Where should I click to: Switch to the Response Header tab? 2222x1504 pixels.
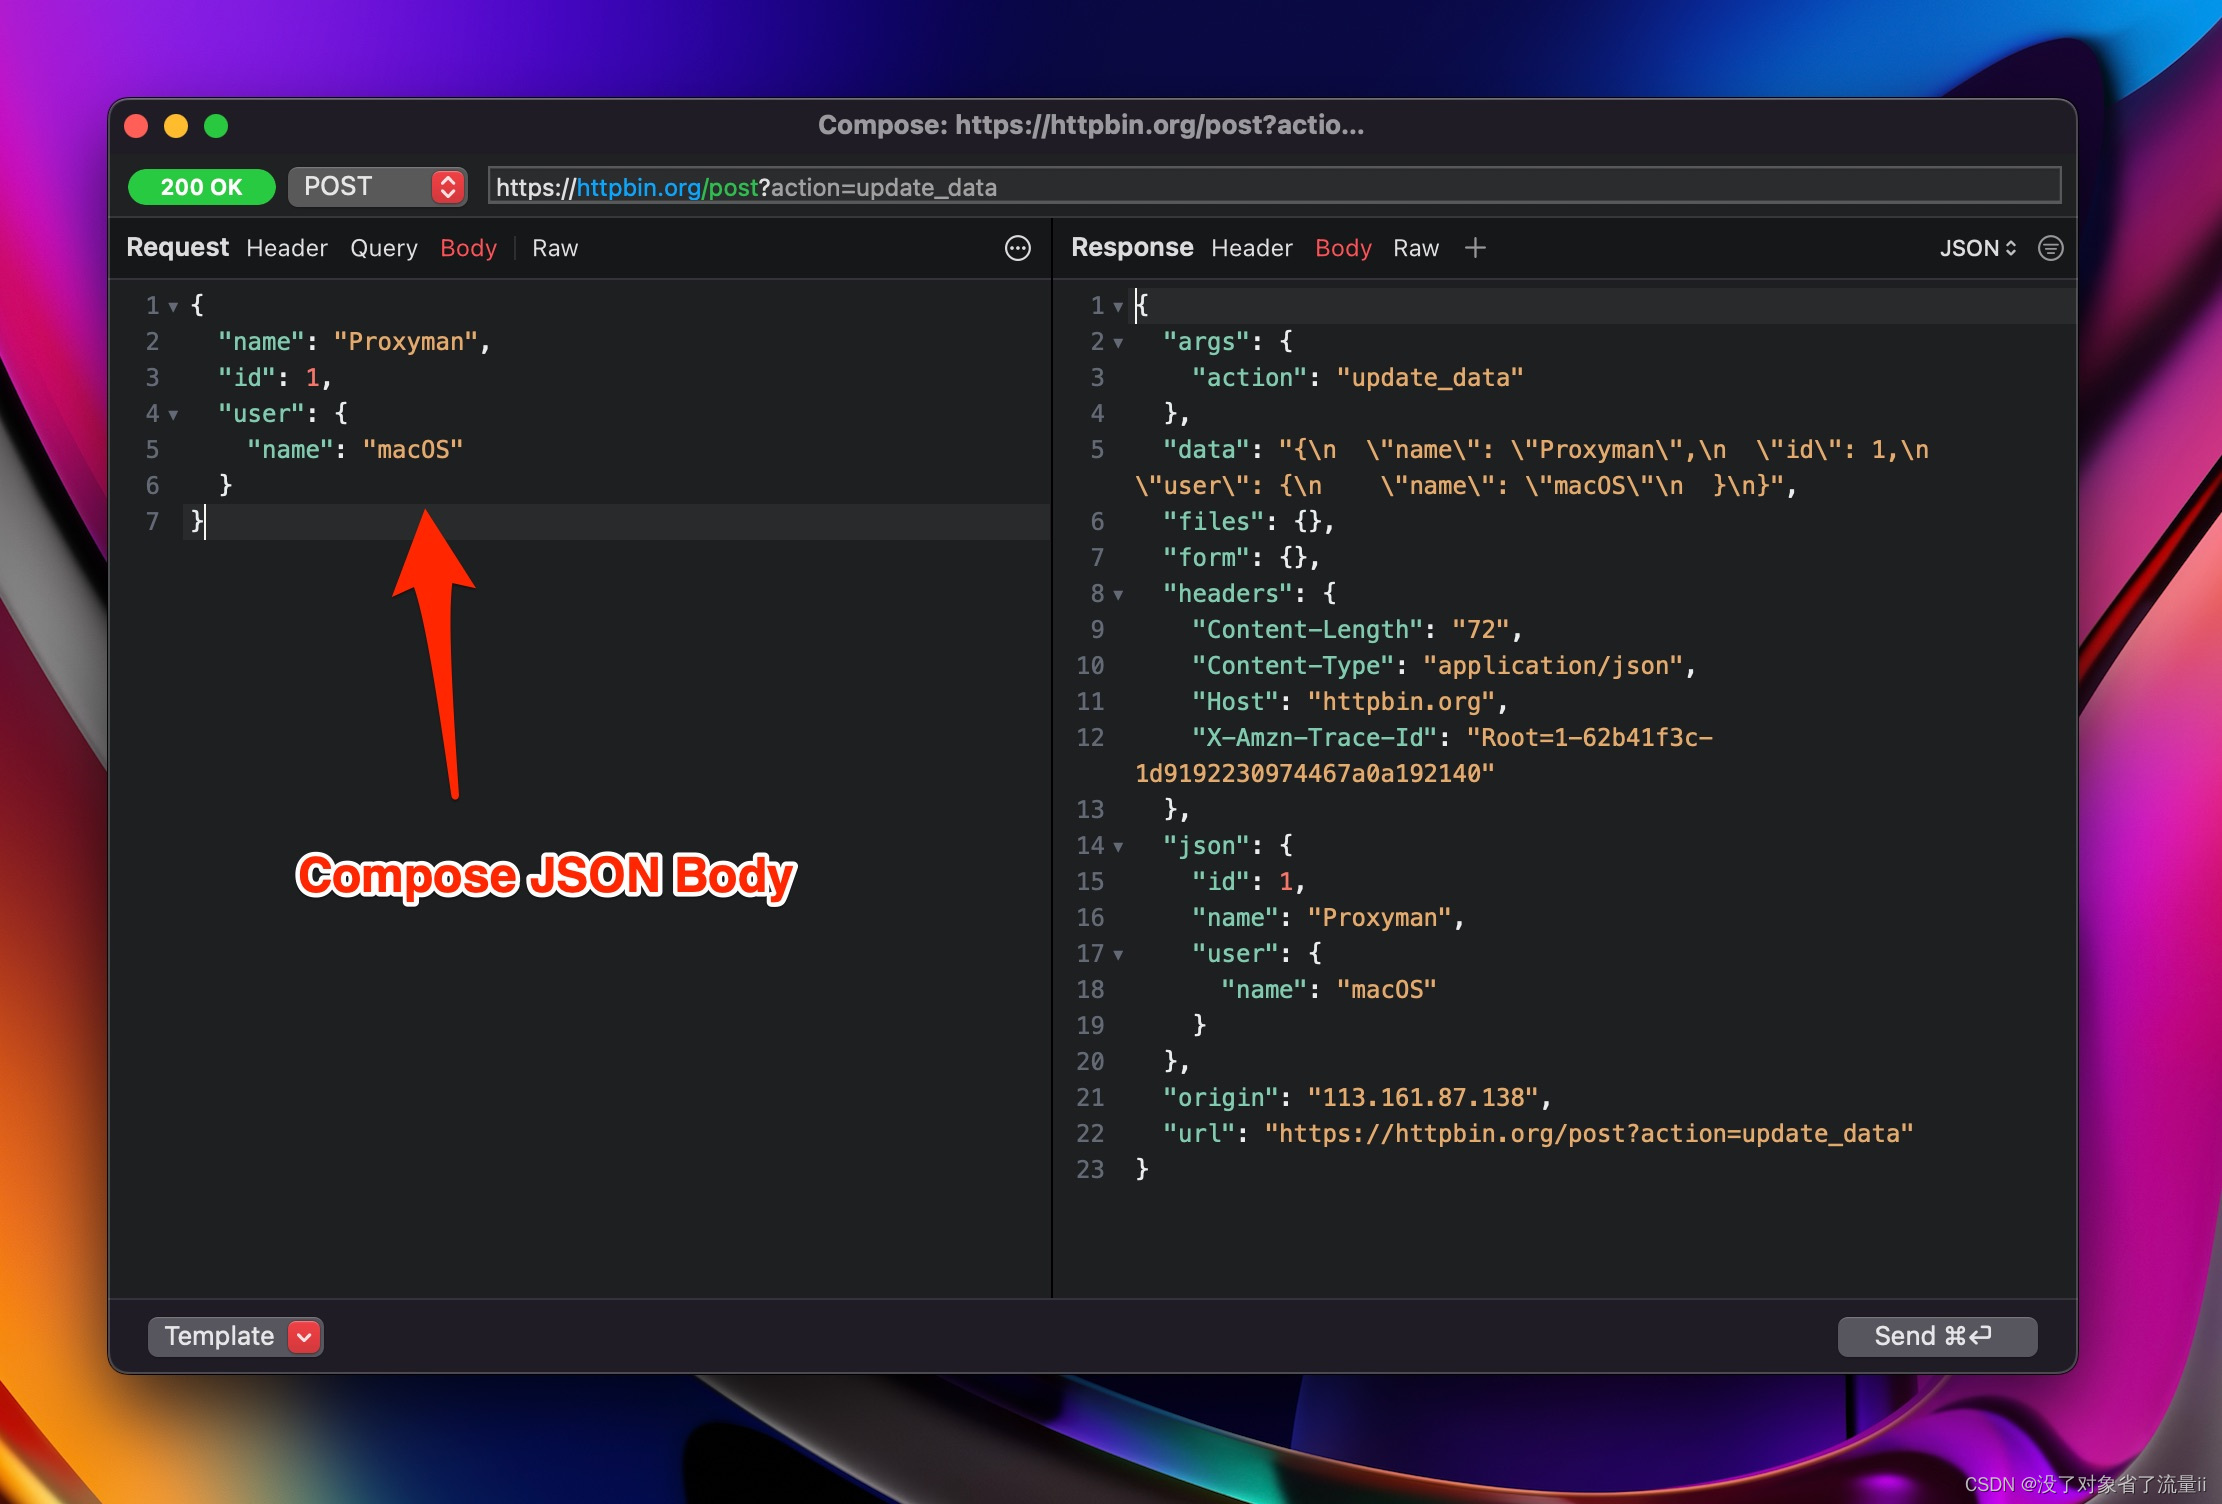1251,248
